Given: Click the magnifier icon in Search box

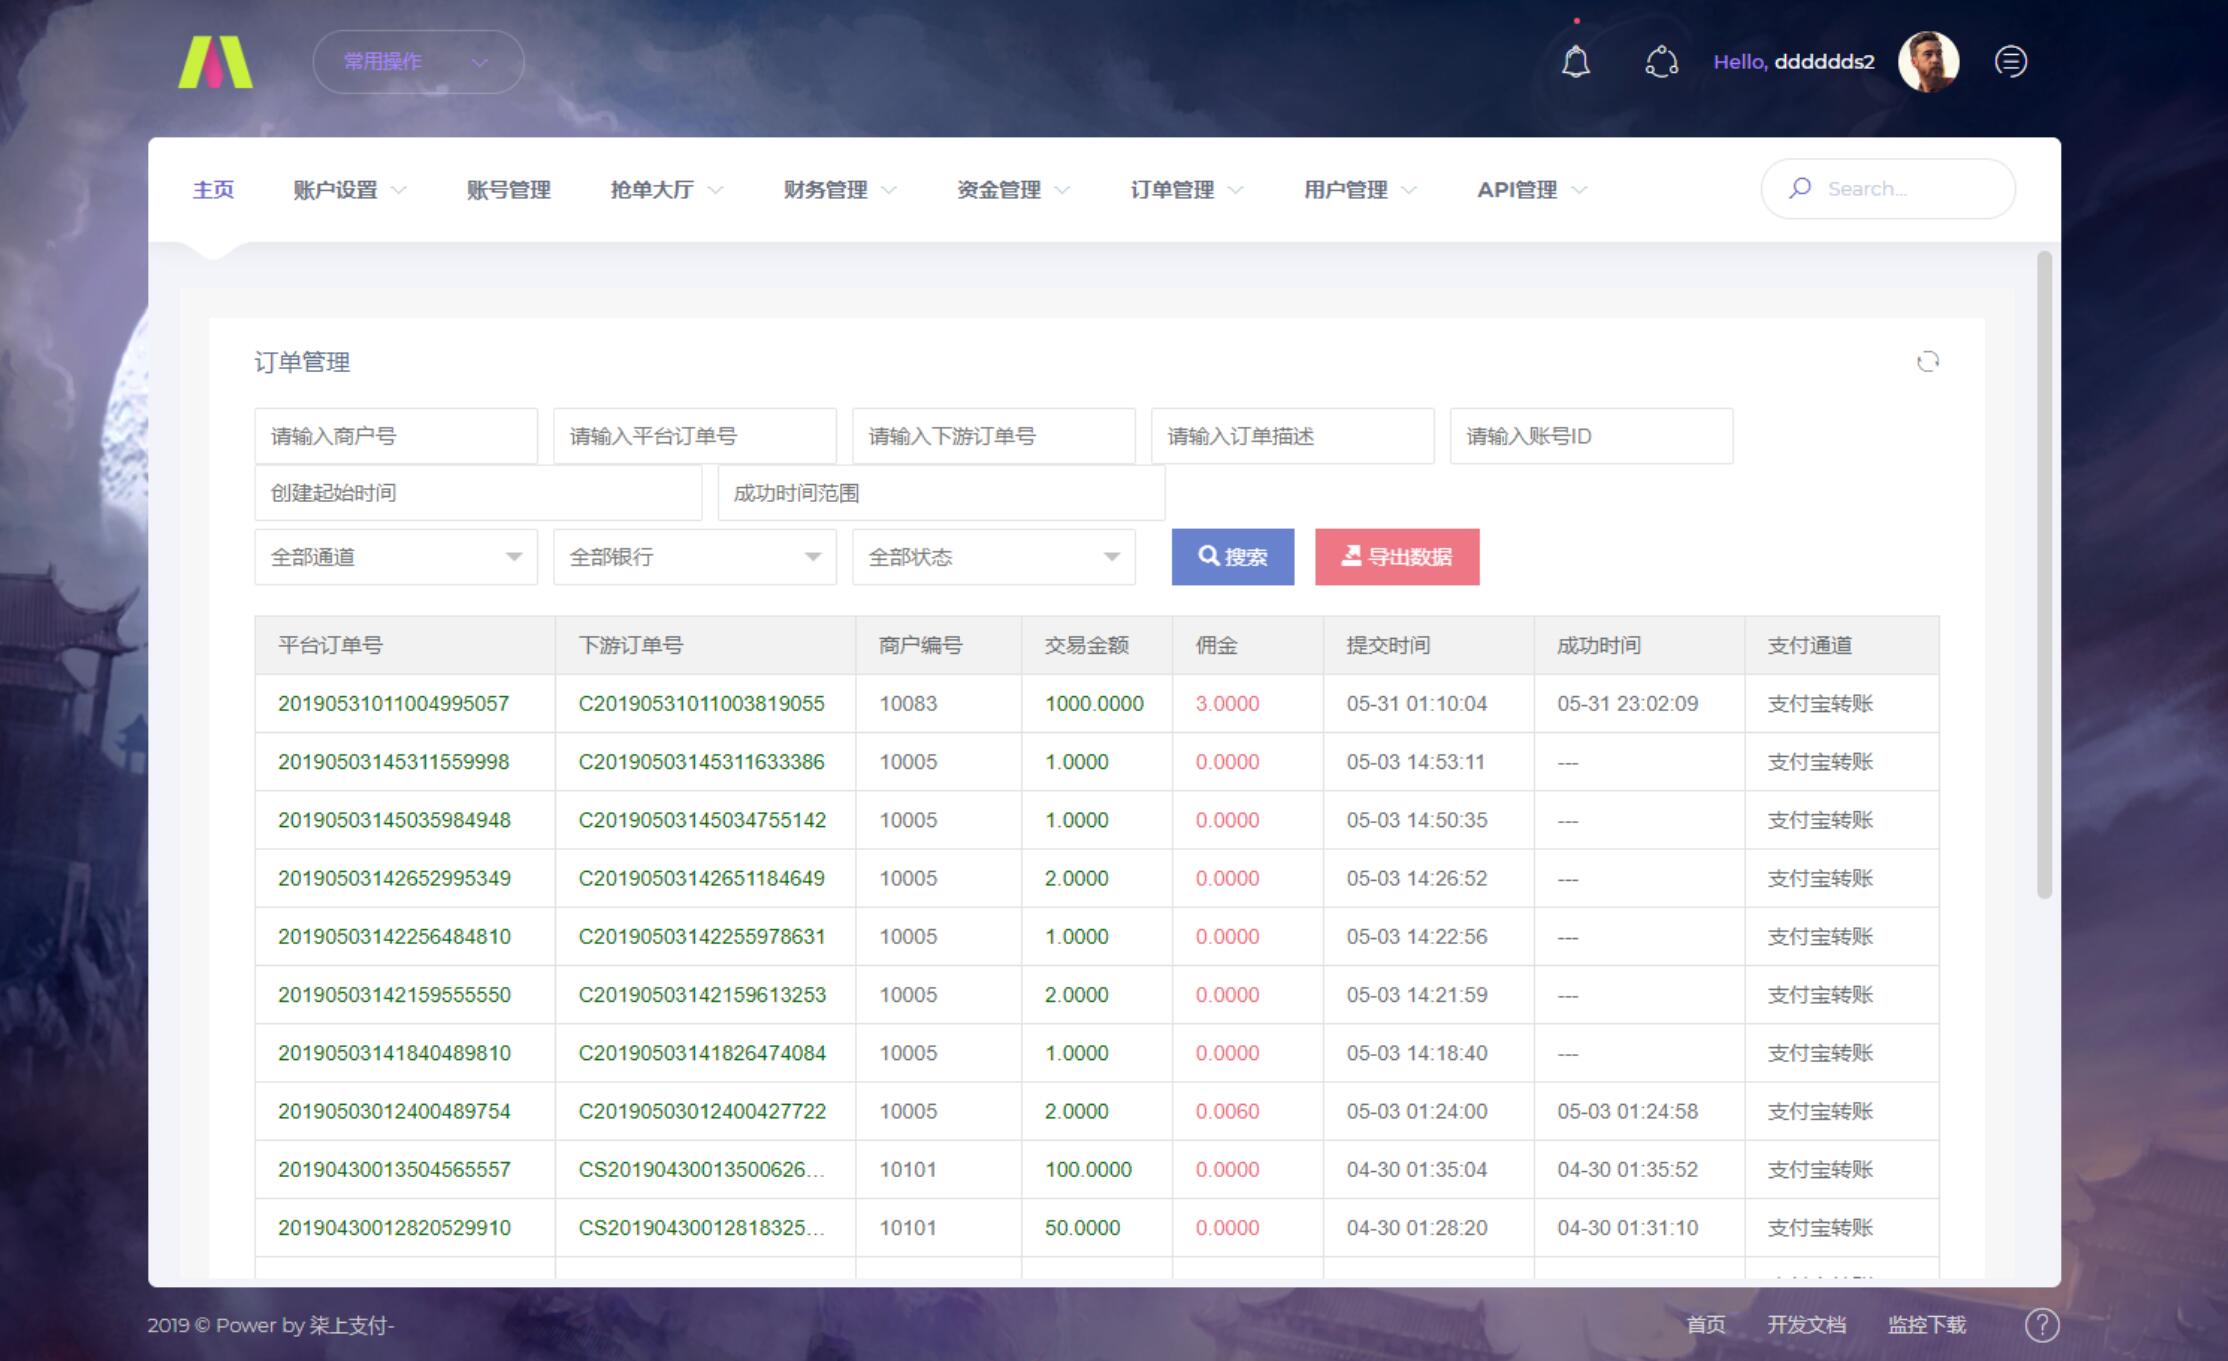Looking at the screenshot, I should tap(1800, 188).
